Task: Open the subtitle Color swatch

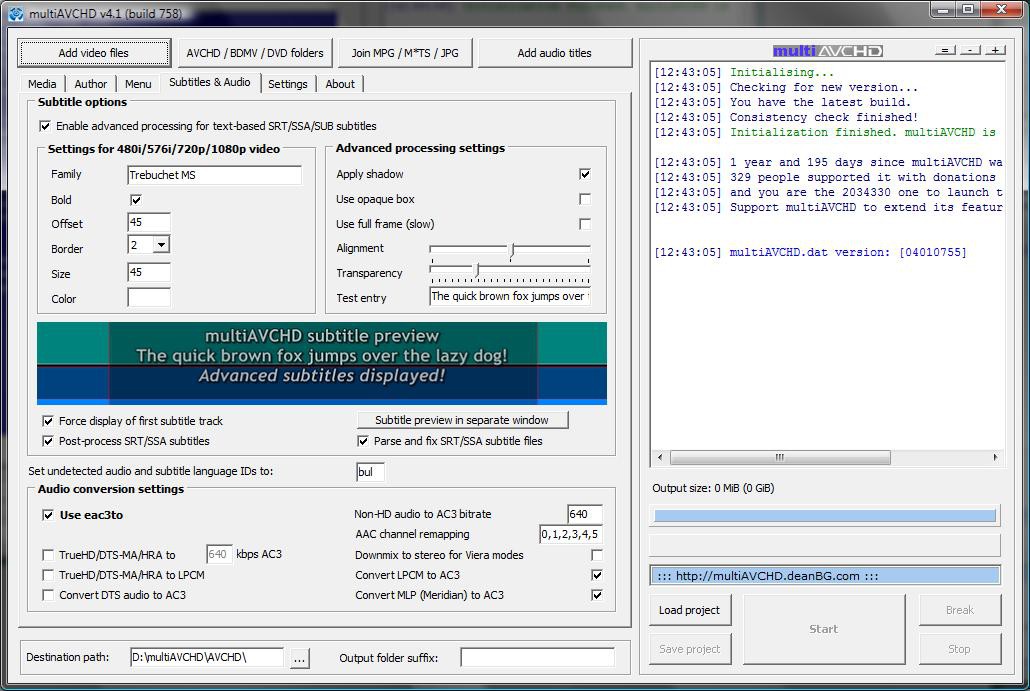Action: 149,298
